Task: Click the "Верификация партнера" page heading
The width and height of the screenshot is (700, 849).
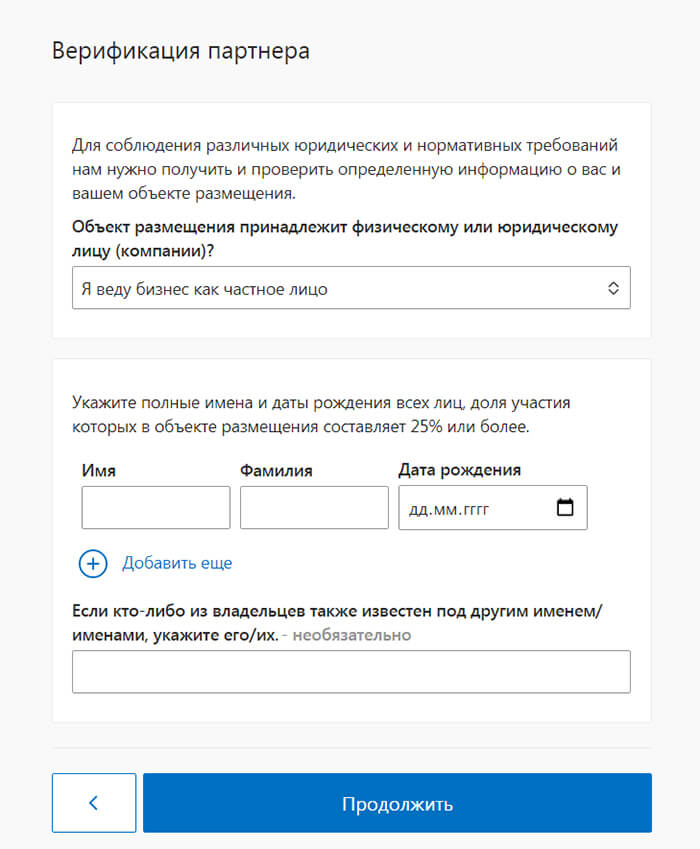Action: 181,51
